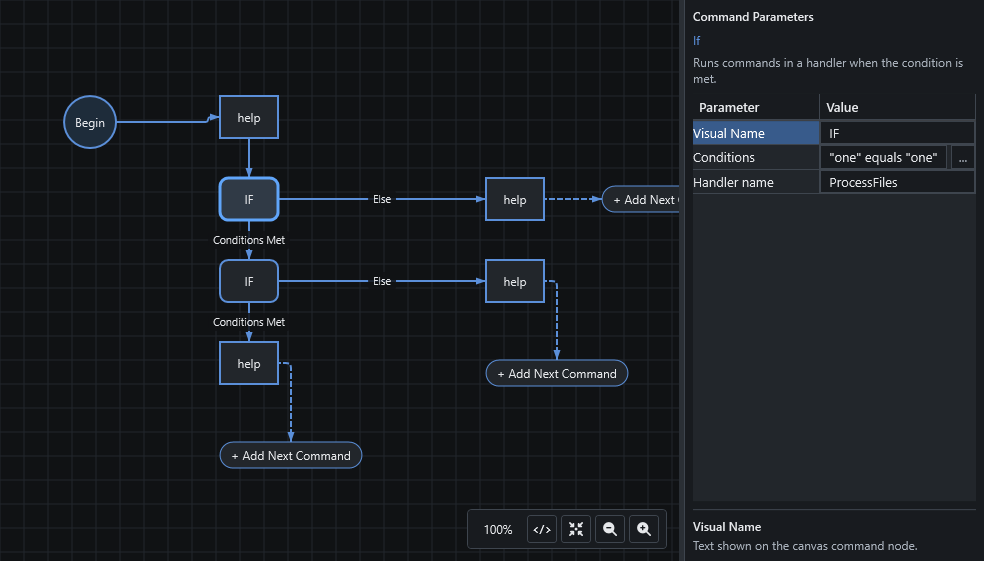The image size is (984, 561).
Task: Click the Parameter column header
Action: (756, 107)
